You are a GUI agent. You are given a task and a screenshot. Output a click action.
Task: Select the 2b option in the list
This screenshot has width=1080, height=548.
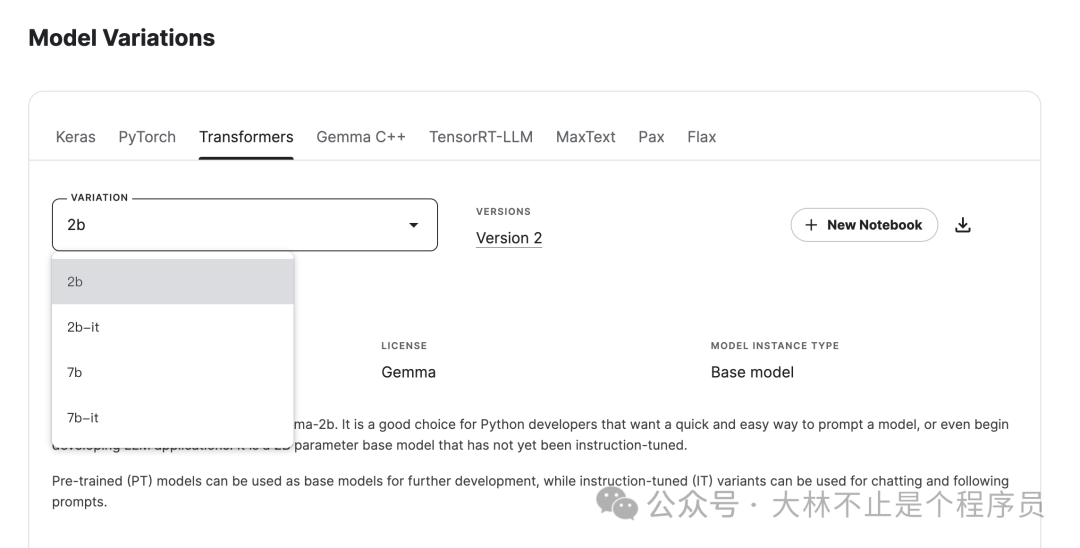pyautogui.click(x=173, y=282)
